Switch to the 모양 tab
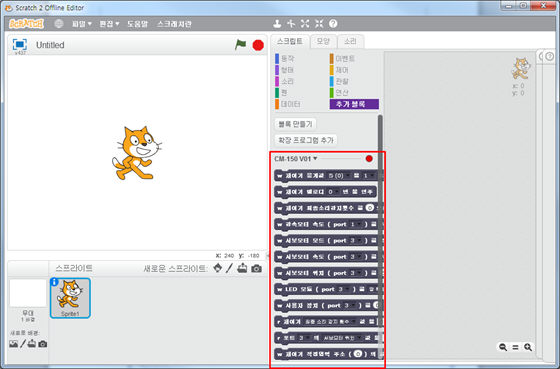 pyautogui.click(x=323, y=41)
